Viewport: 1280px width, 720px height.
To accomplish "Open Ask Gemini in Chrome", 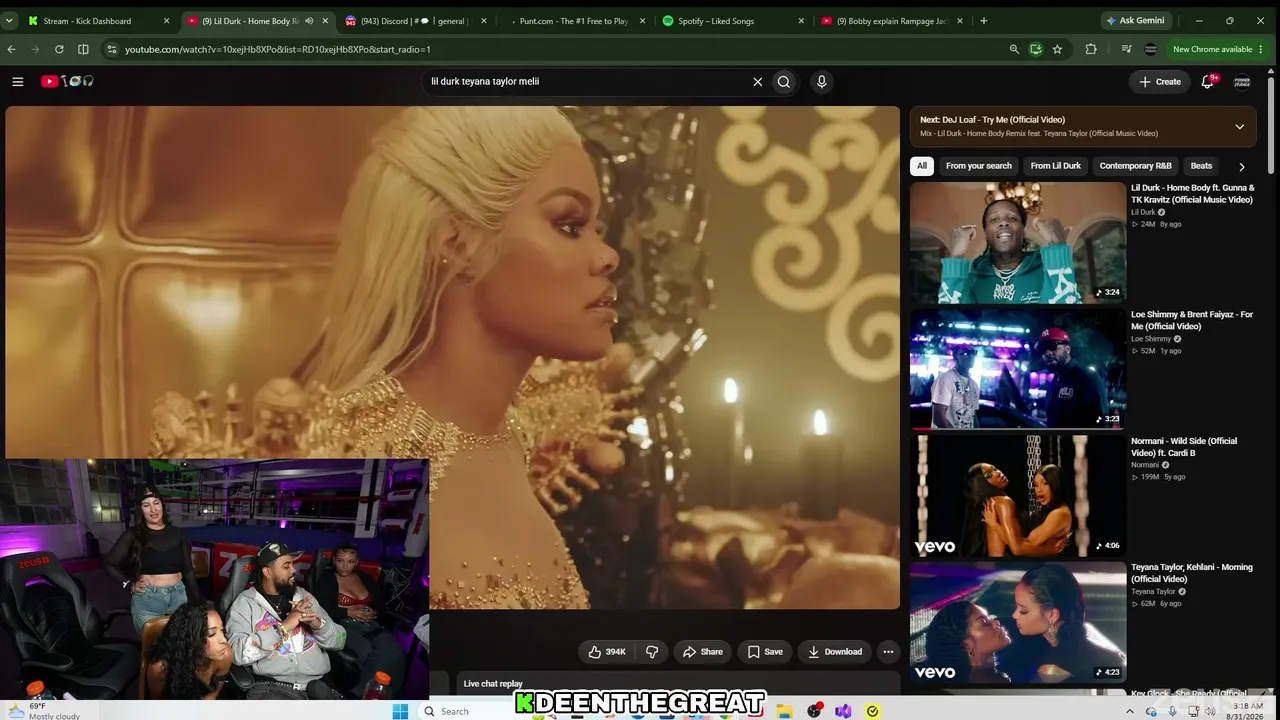I will click(1137, 20).
